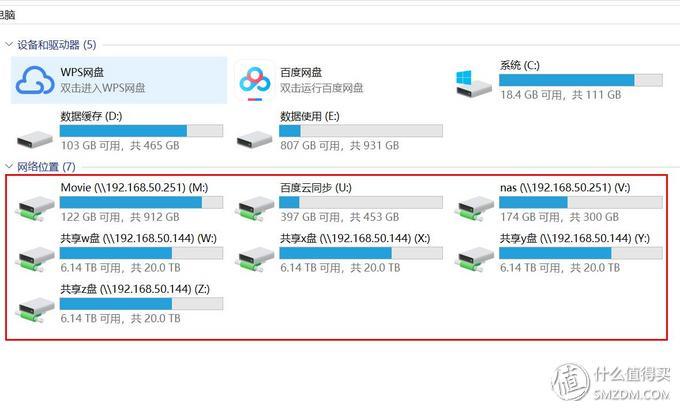Collapse the 网络位置 group chevron

9,166
